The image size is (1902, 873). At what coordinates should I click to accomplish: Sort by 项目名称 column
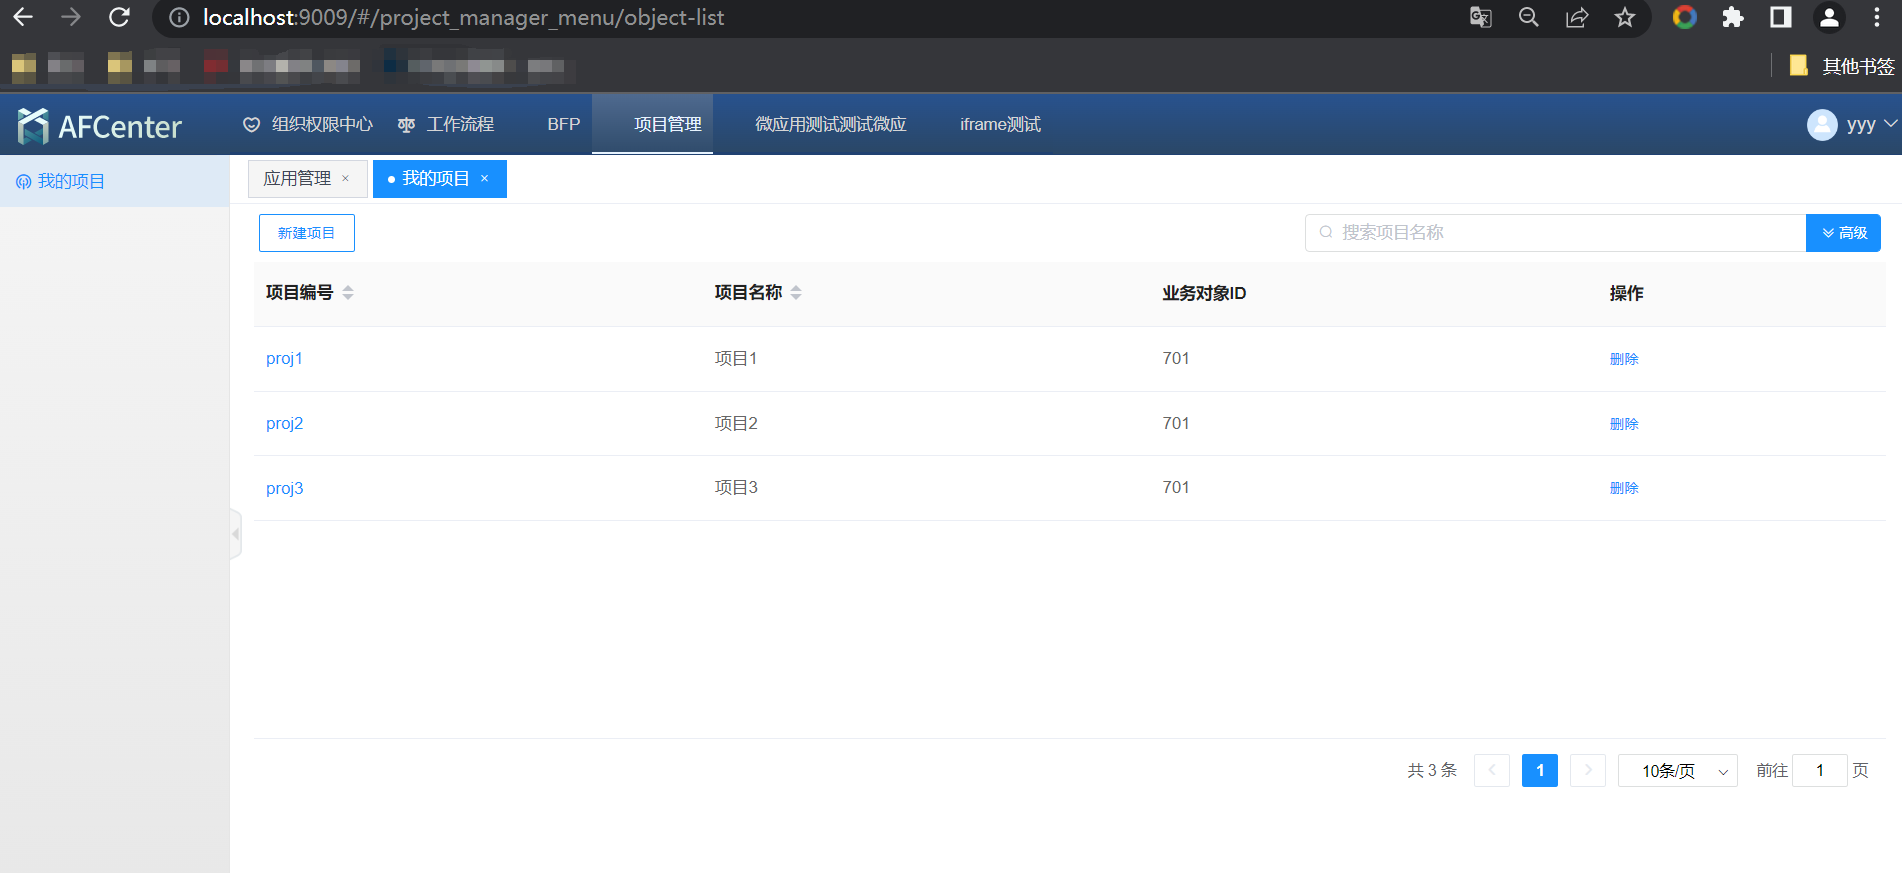tap(796, 293)
